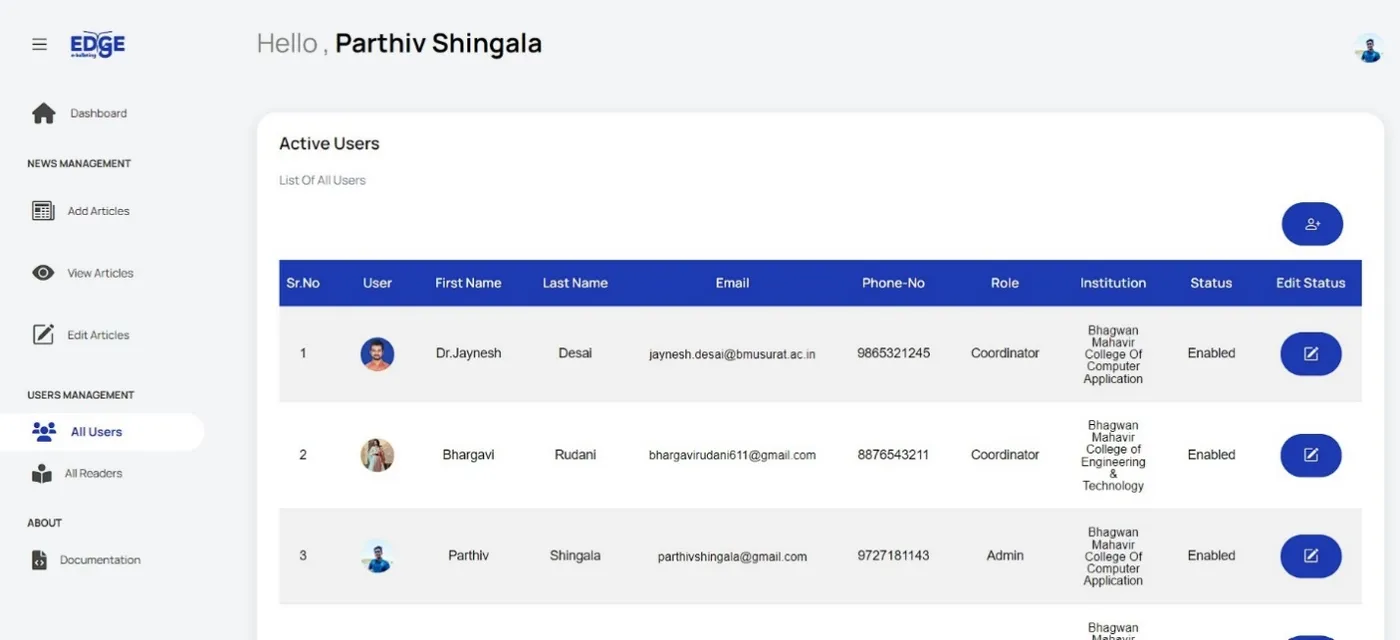
Task: Open Dashboard from sidebar
Action: (x=98, y=113)
